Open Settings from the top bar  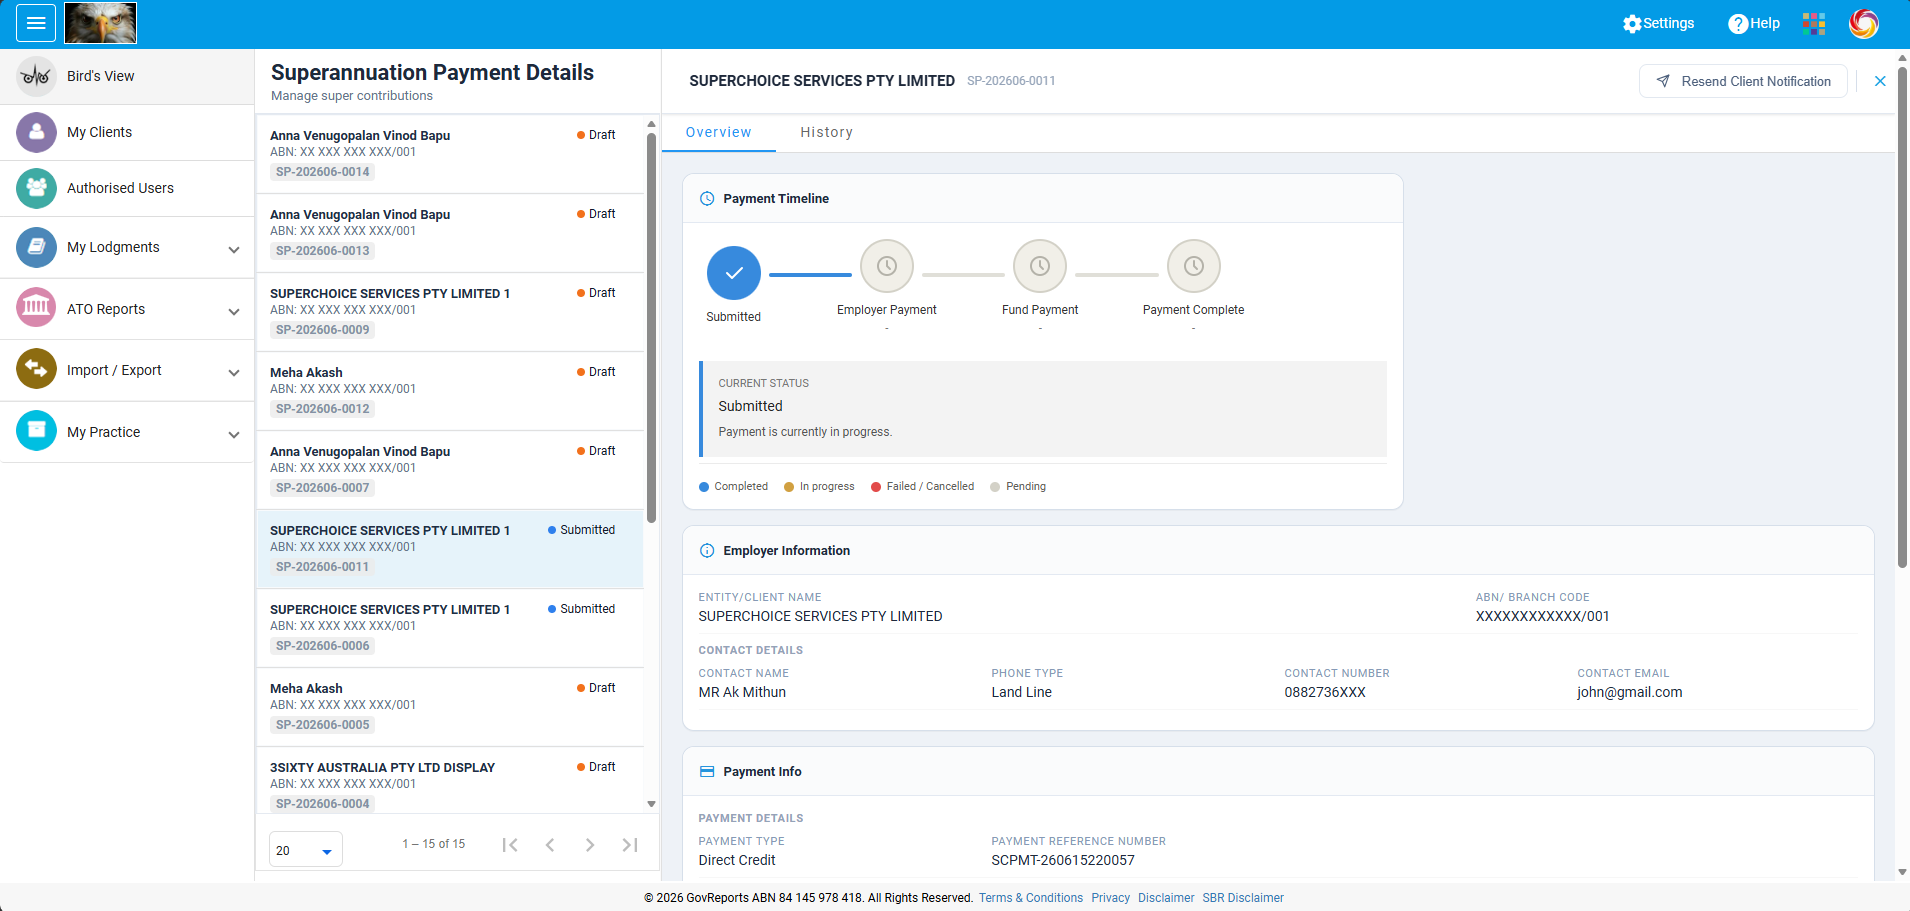[x=1658, y=23]
